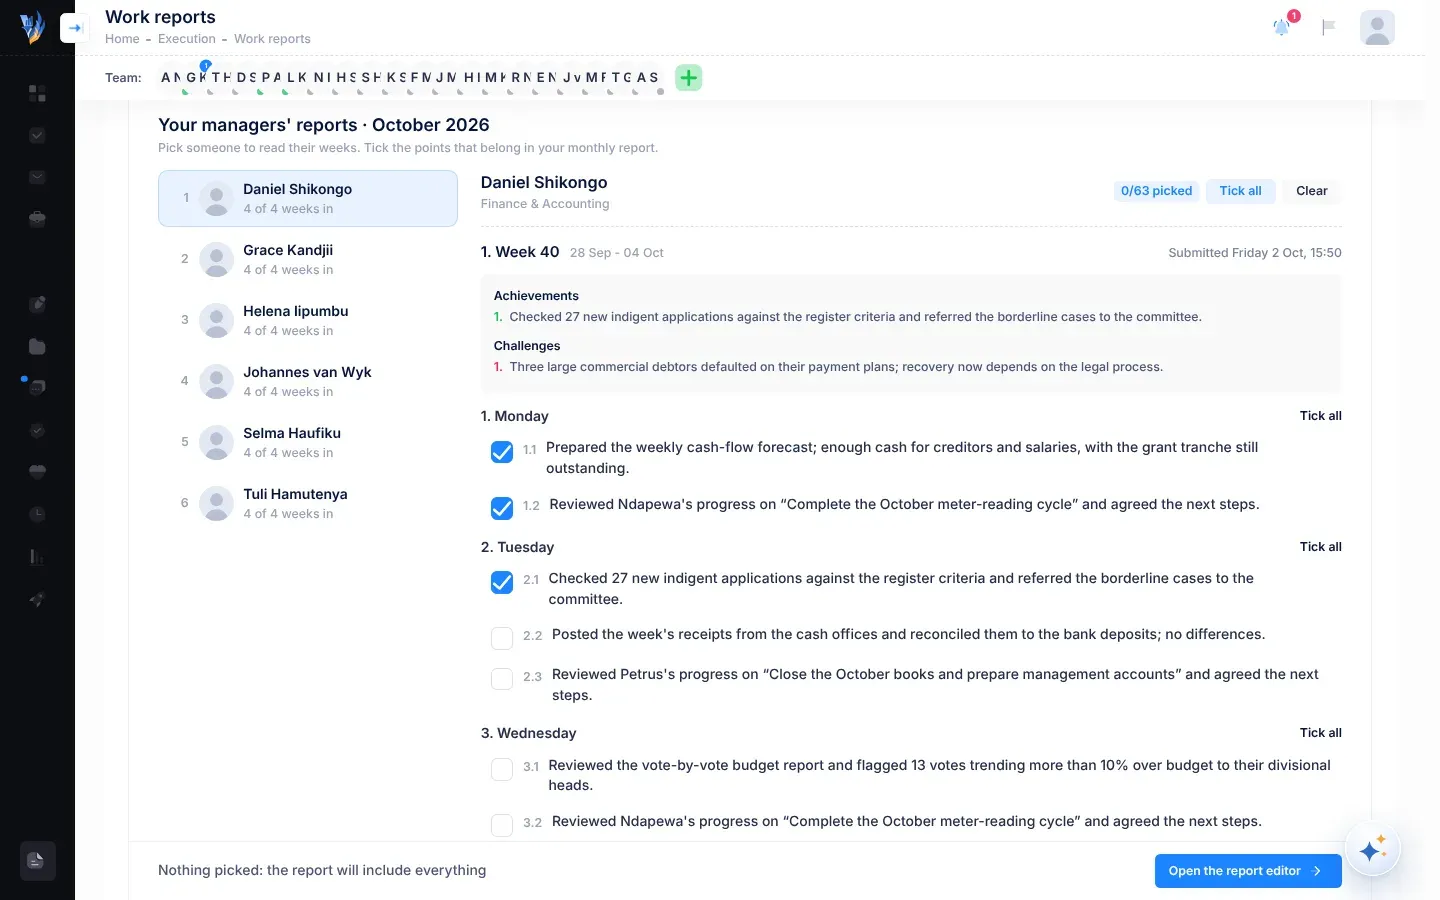1440x900 pixels.
Task: Click the 'Submitted Friday 2 Oct, 15:50' text
Action: point(1255,253)
